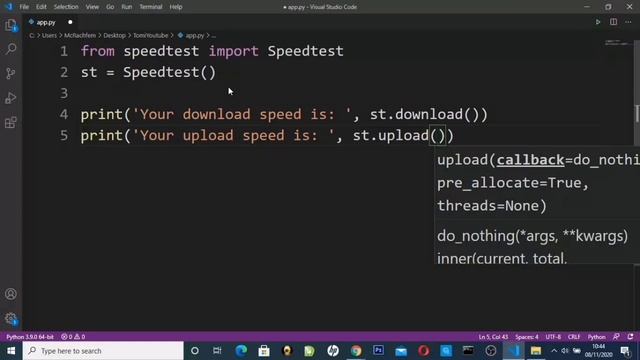Click the Users breadcrumb segment

point(49,36)
